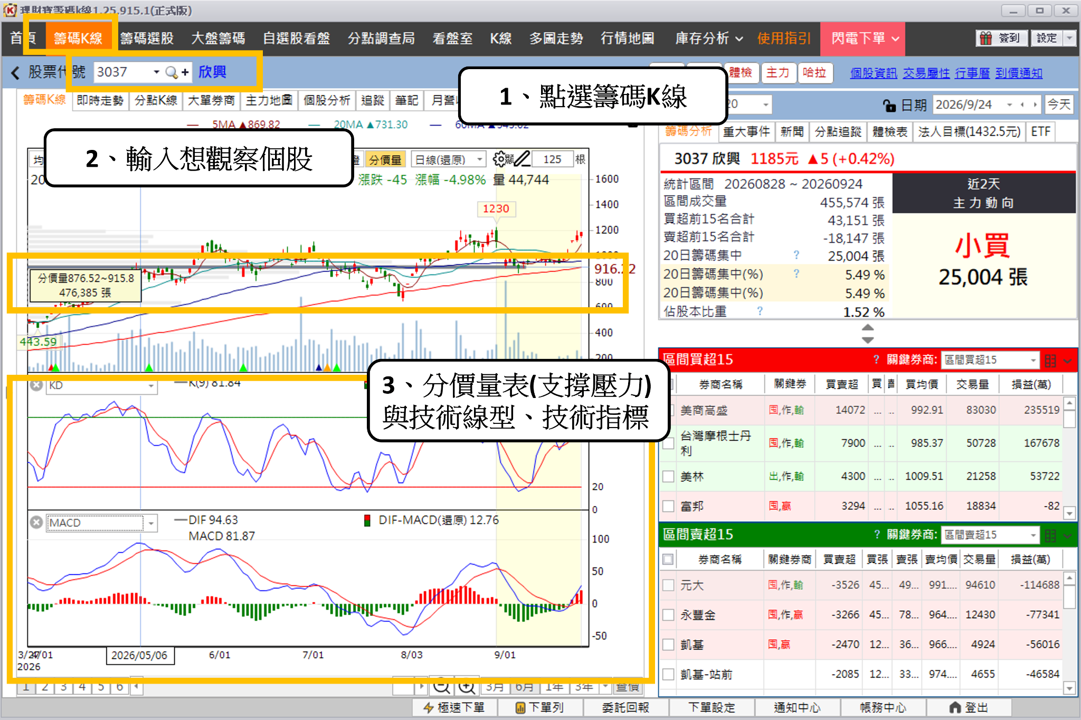Screen dimensions: 1081x720
Task: Switch to the 分點追蹤 tab
Action: click(x=838, y=132)
